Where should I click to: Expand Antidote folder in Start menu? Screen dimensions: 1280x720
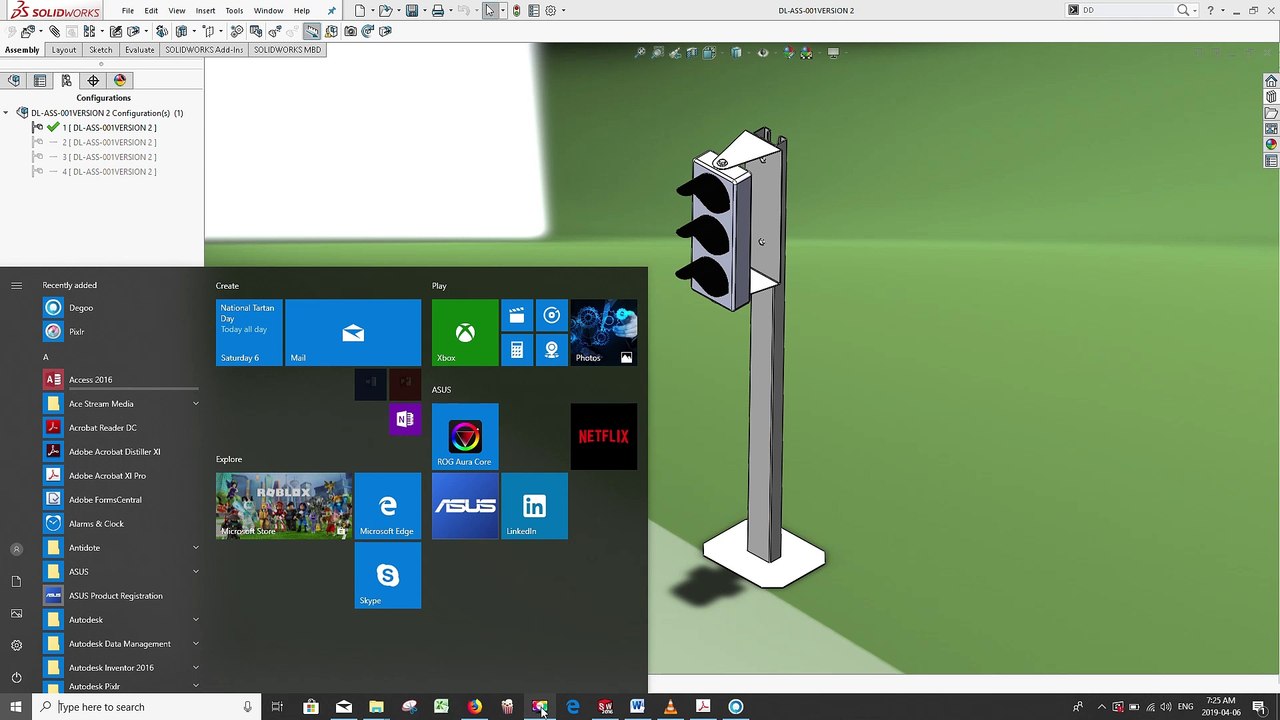(x=196, y=548)
